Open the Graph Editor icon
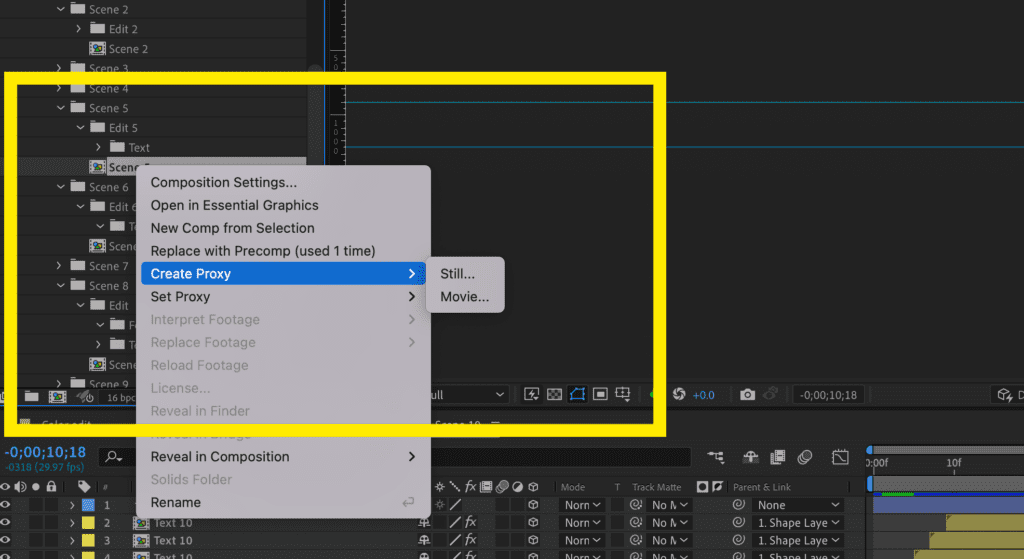The height and width of the screenshot is (559, 1024). pyautogui.click(x=840, y=457)
